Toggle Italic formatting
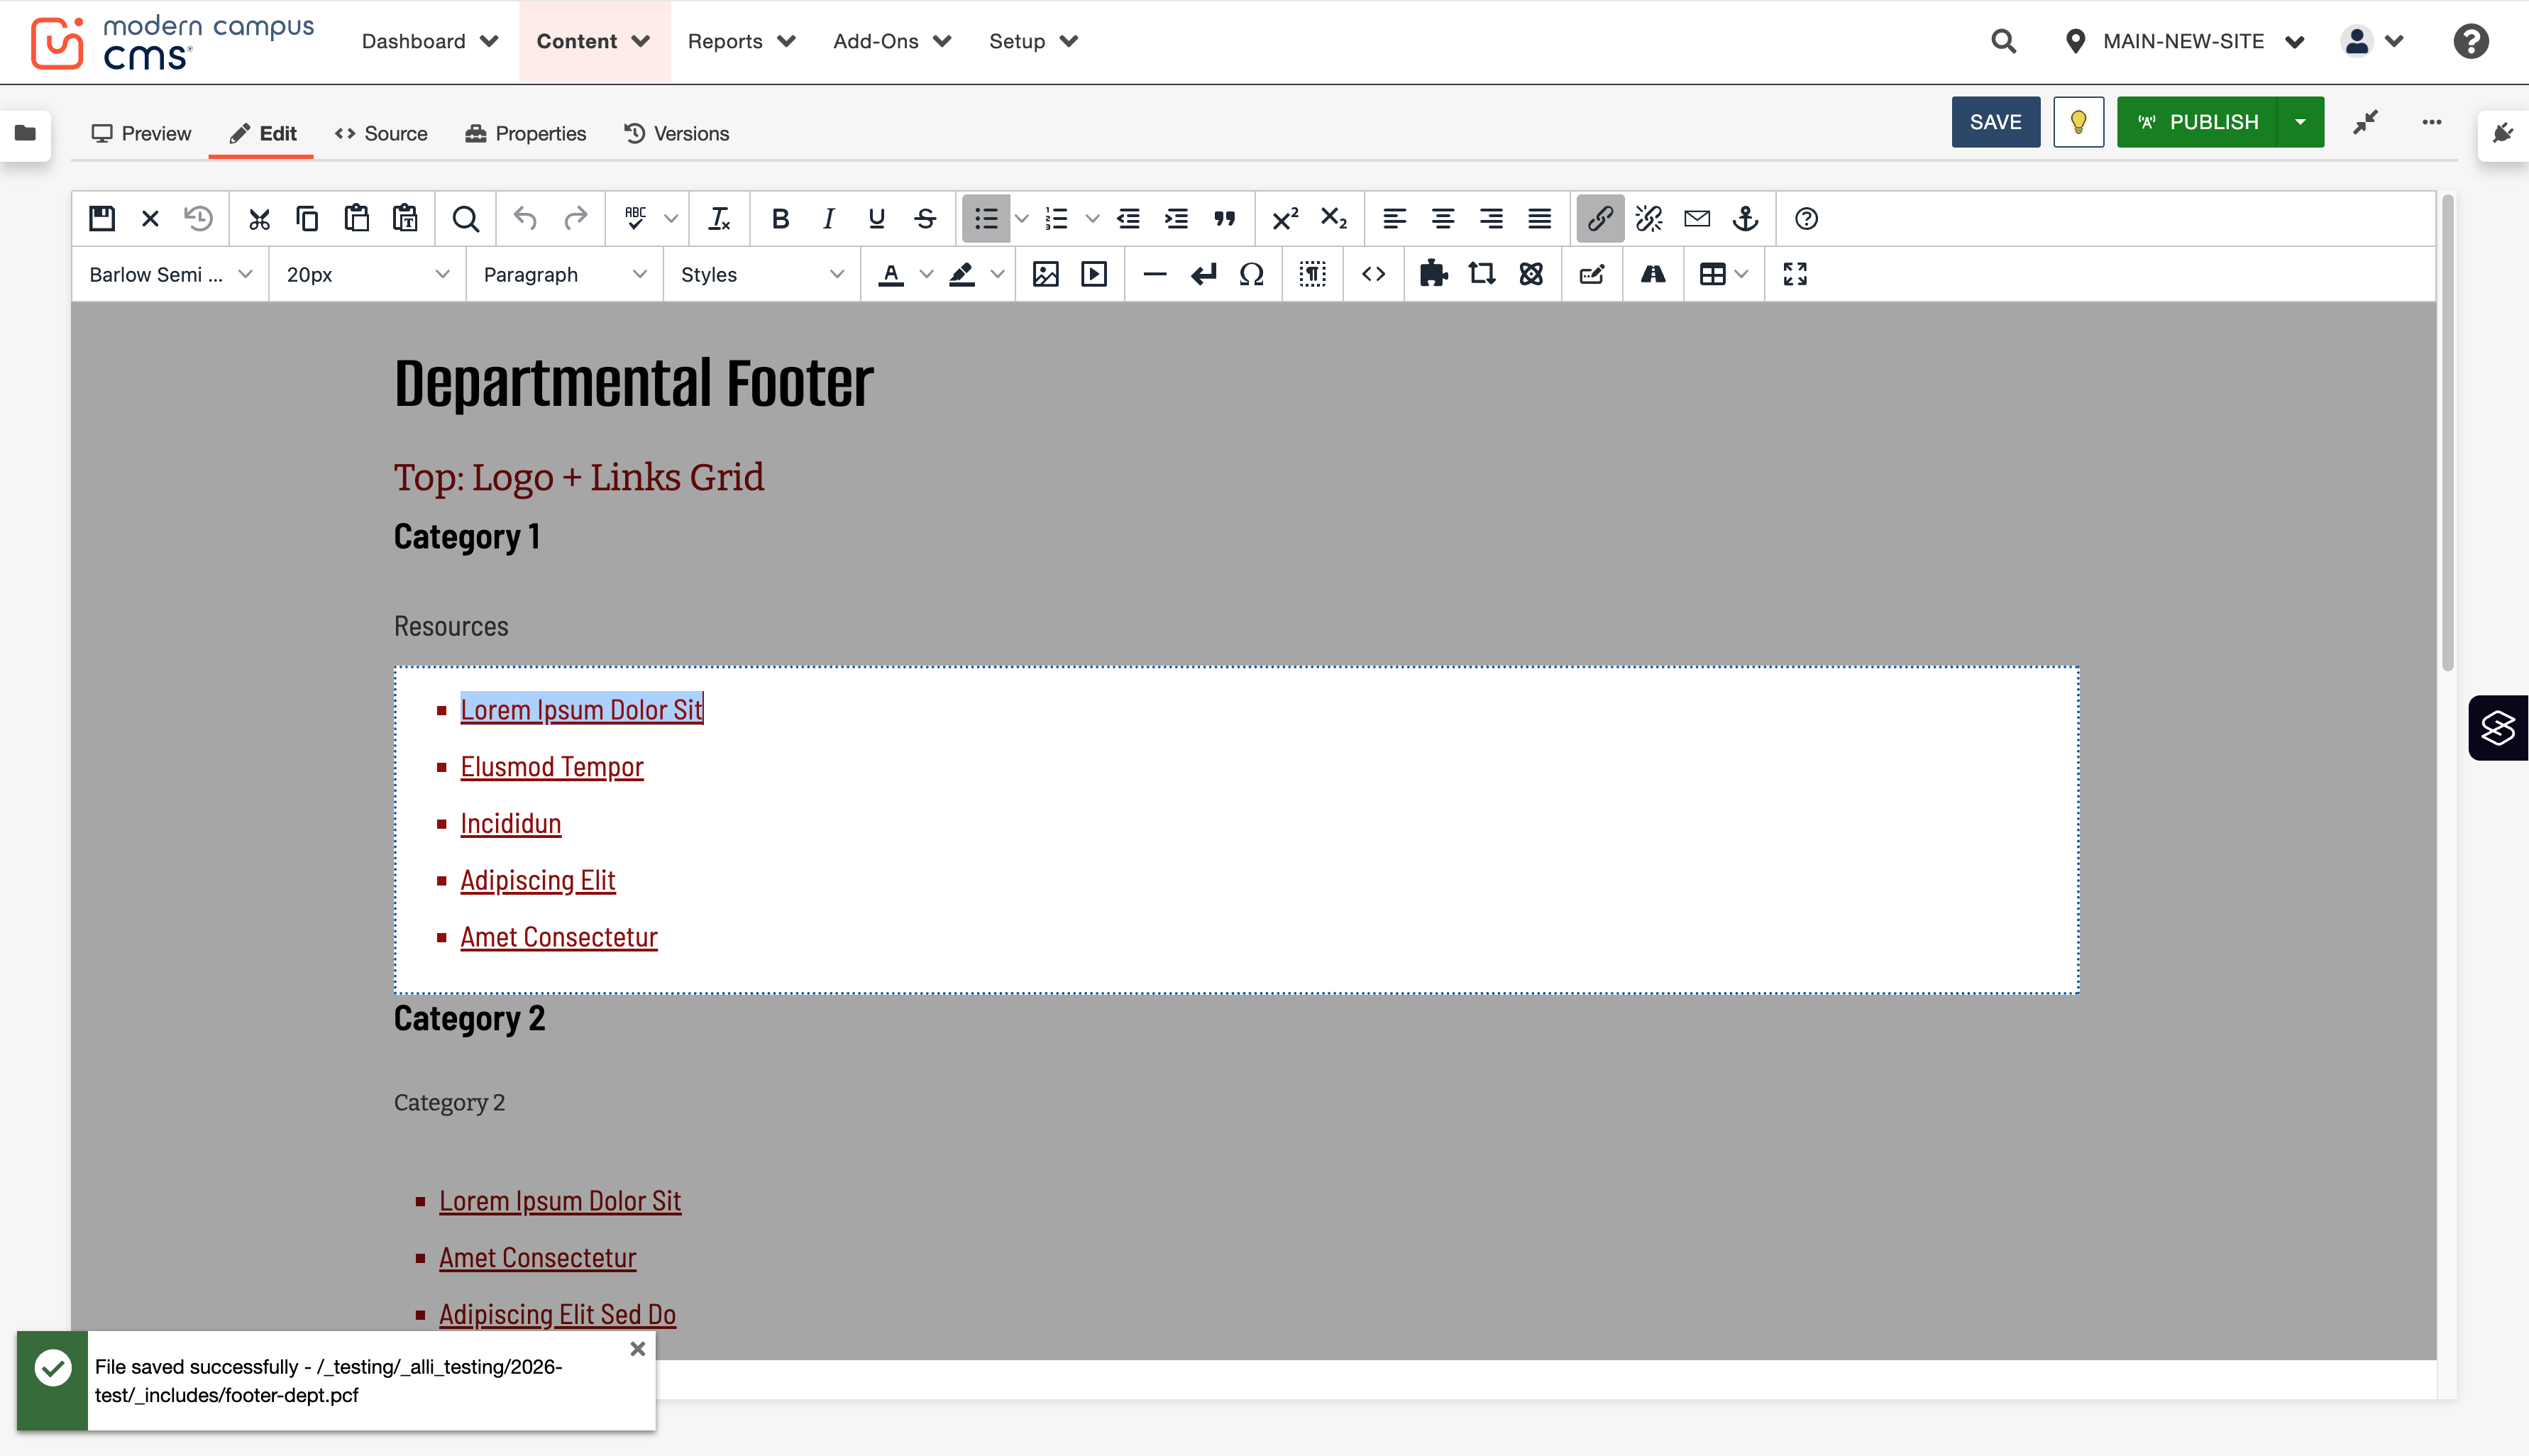The width and height of the screenshot is (2529, 1456). point(828,218)
